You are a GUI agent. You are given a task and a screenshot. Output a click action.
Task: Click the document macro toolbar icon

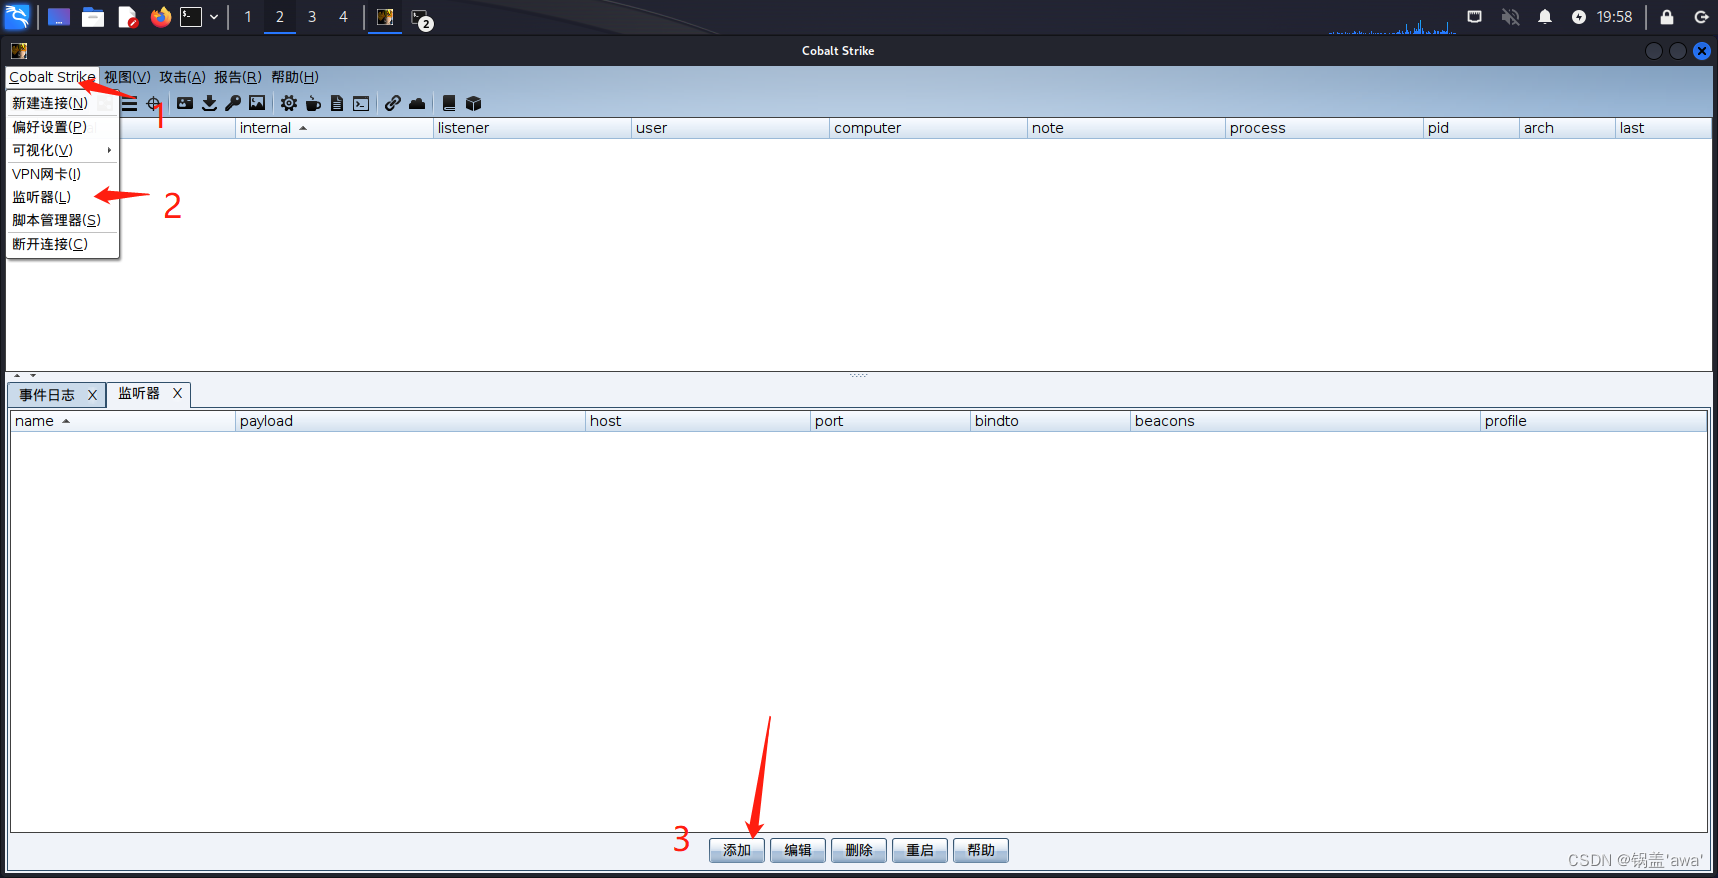pos(337,103)
